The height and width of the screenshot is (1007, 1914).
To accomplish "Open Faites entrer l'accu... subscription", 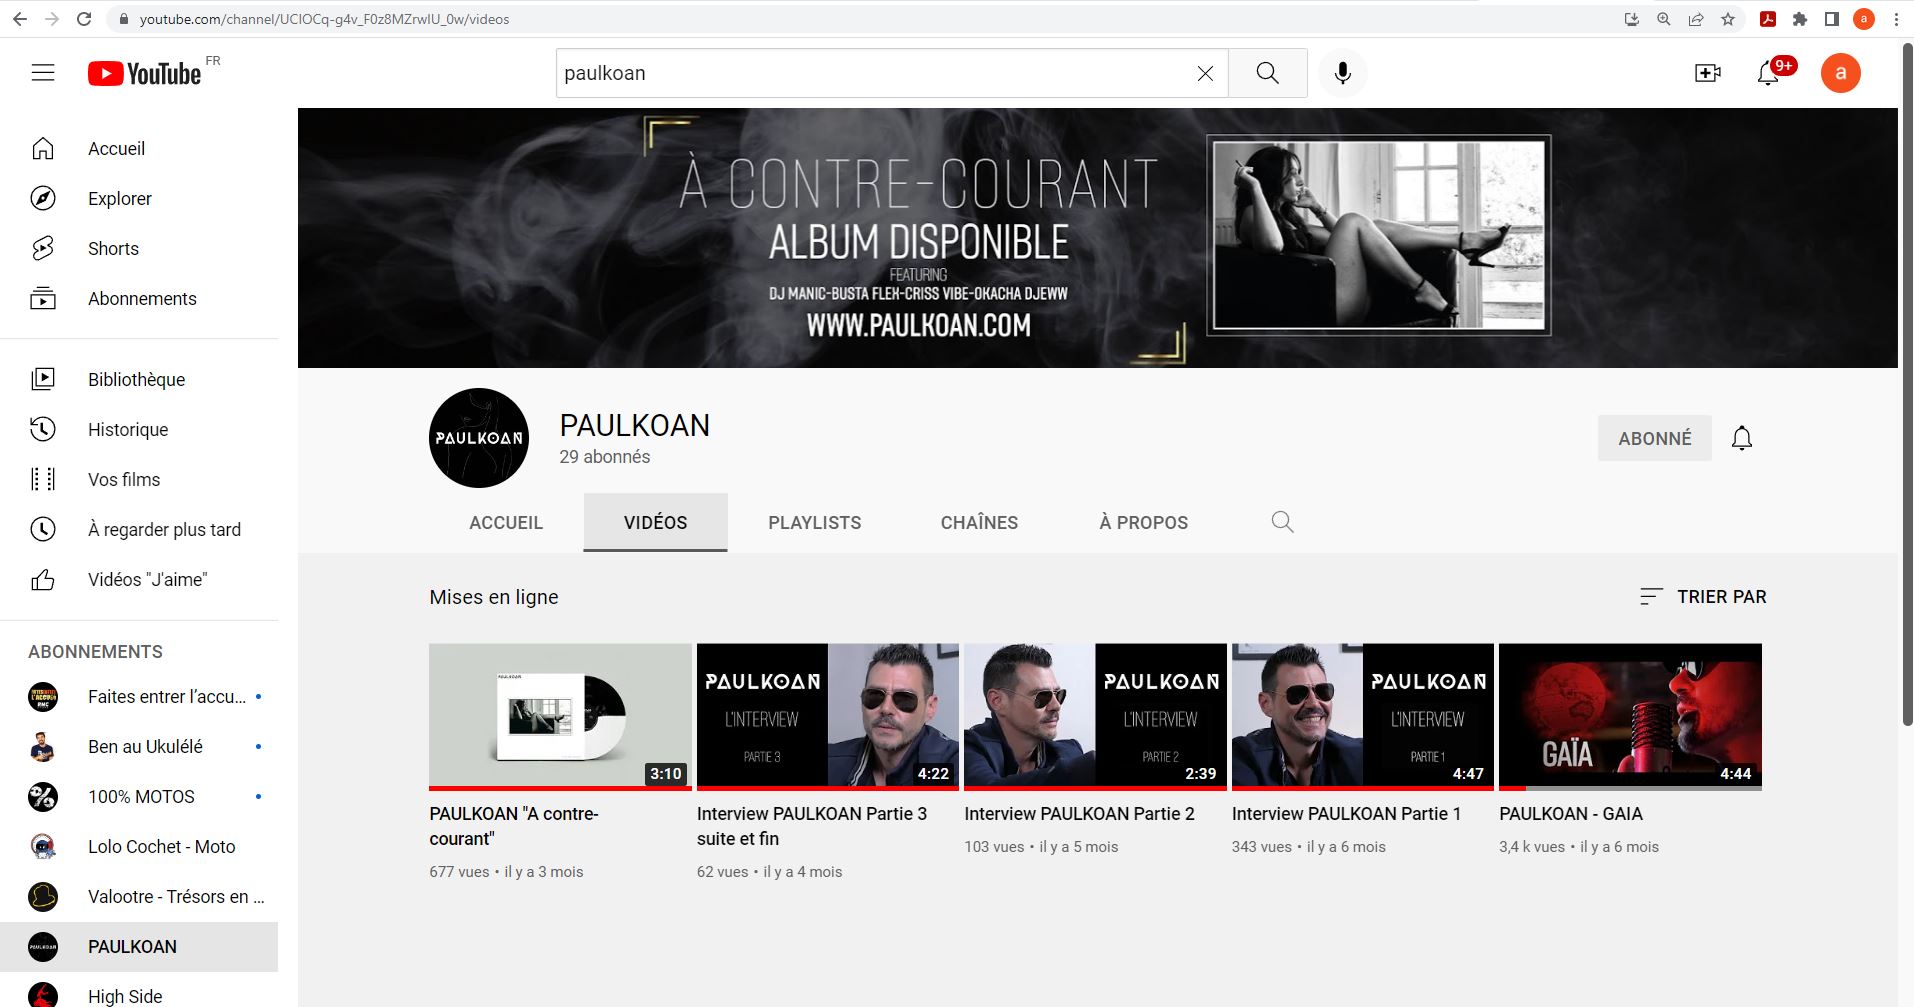I will (x=139, y=697).
